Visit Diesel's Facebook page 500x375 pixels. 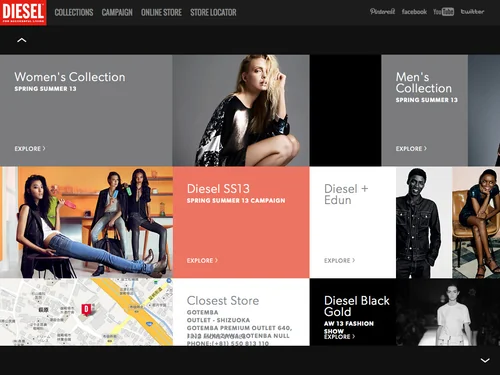[414, 12]
